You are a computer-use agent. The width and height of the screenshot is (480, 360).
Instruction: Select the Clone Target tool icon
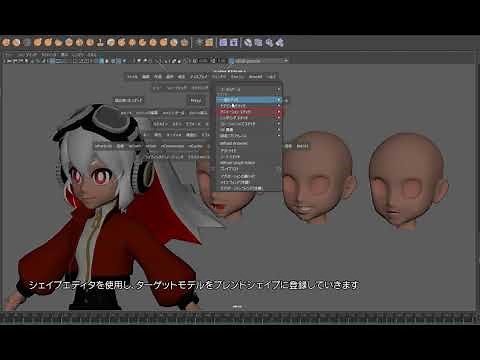coord(258,43)
